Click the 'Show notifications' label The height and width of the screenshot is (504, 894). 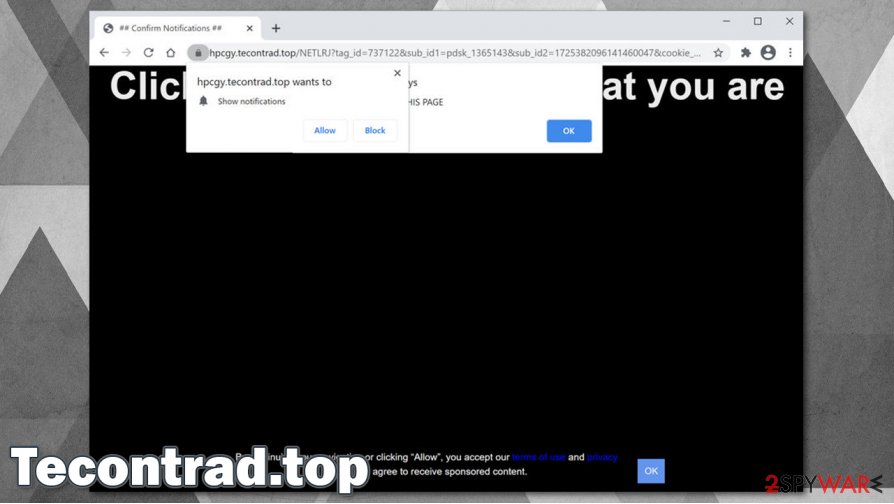click(x=251, y=101)
